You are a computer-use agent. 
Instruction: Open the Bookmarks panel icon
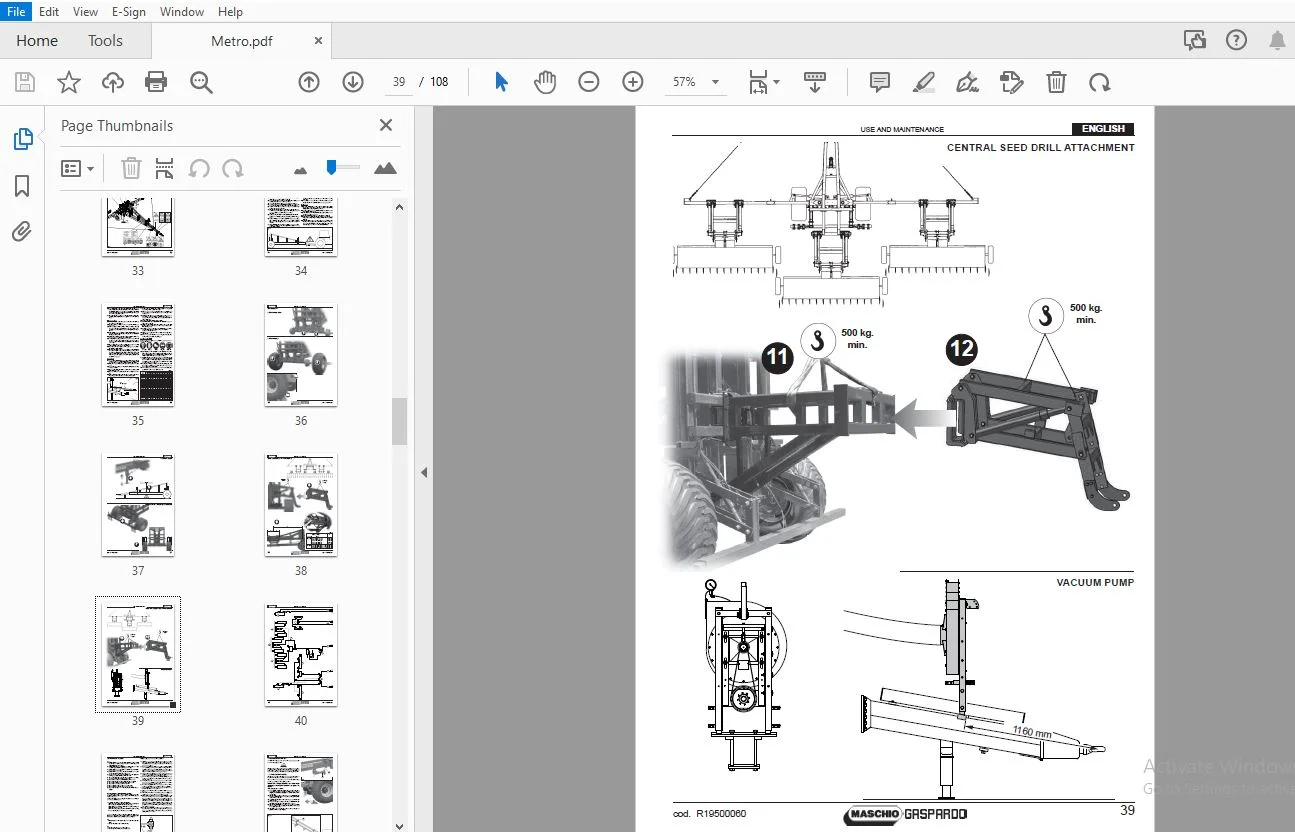[x=22, y=186]
